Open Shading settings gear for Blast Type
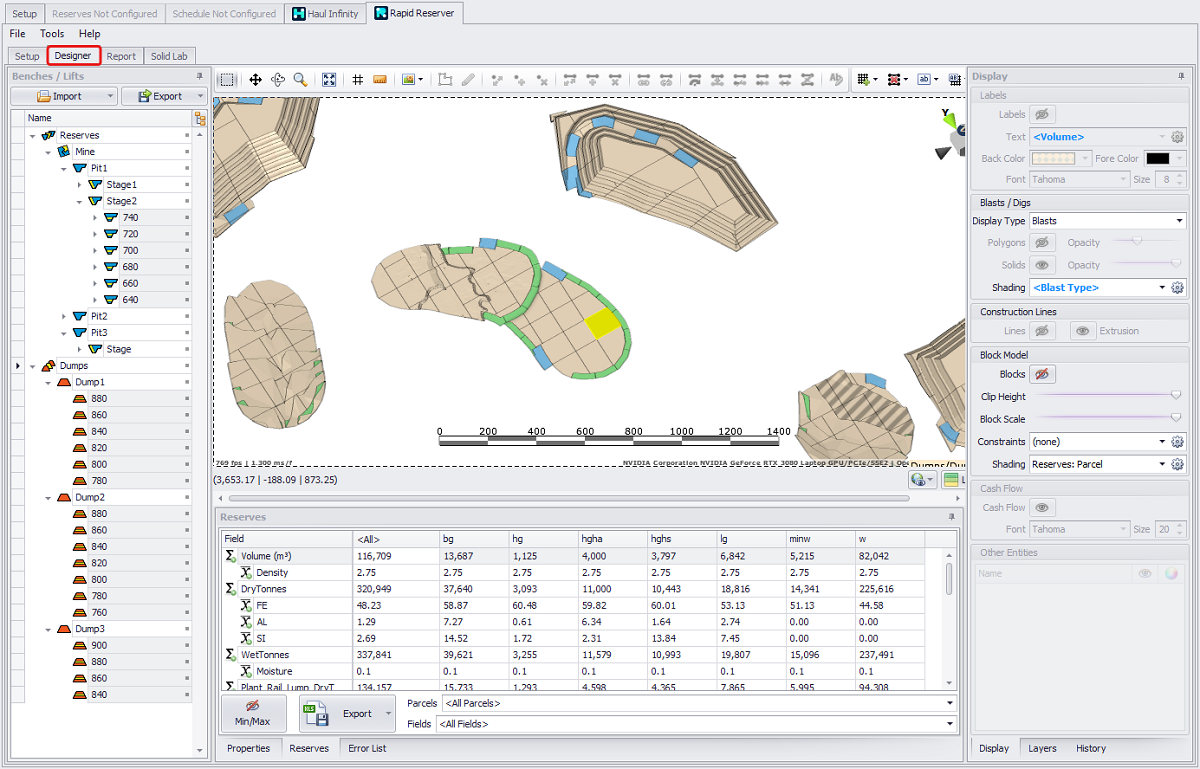Viewport: 1200px width, 769px height. (1177, 288)
